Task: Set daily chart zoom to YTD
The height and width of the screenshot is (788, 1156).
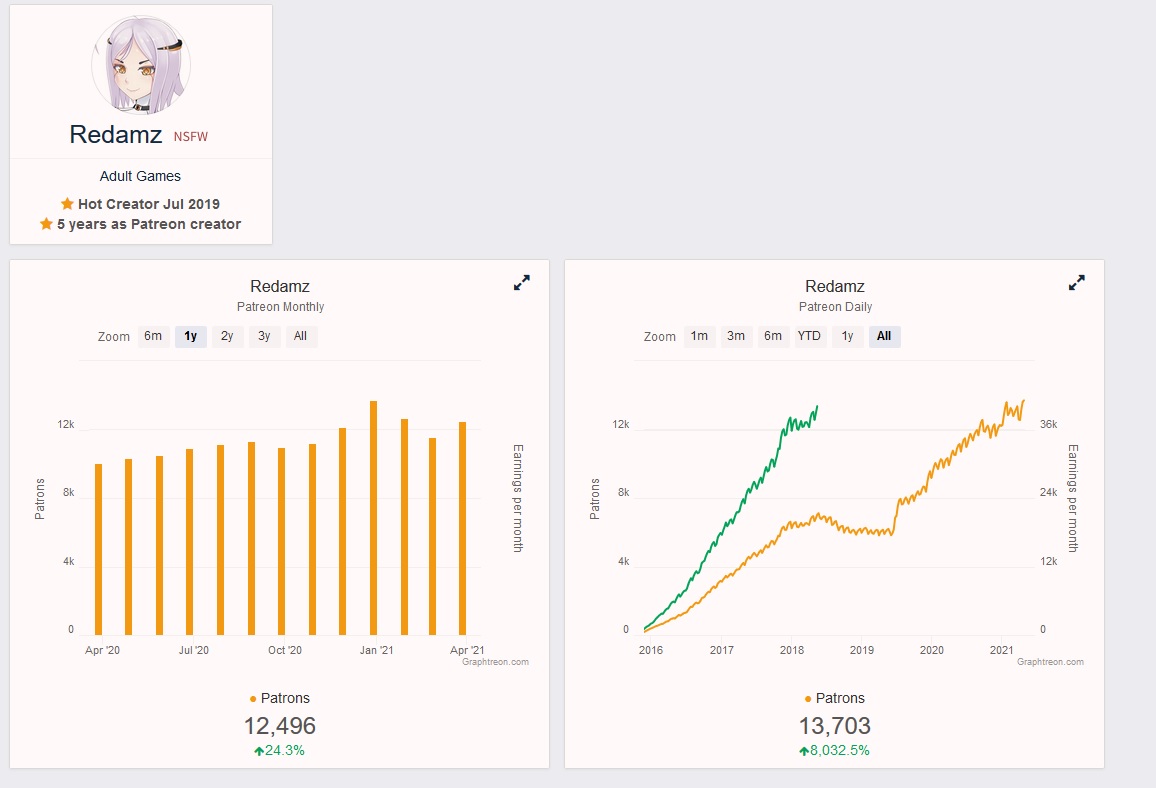Action: tap(809, 336)
